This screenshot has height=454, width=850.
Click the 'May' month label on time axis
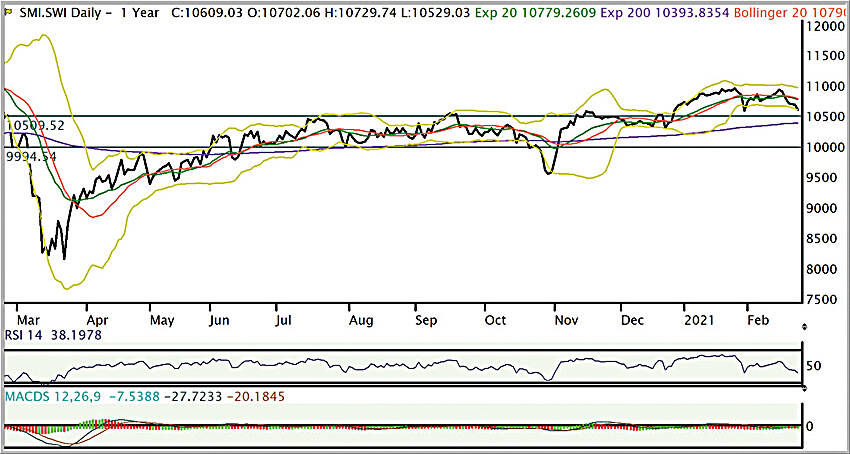(162, 320)
